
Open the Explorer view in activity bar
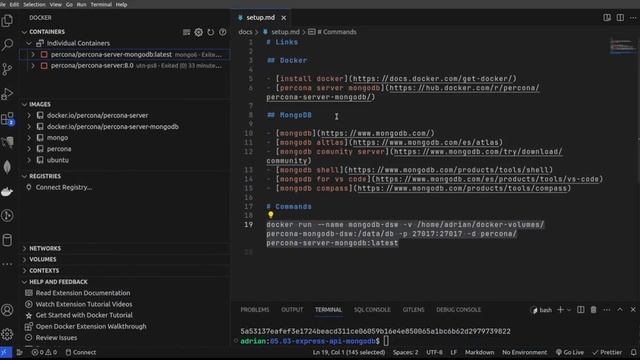7,20
